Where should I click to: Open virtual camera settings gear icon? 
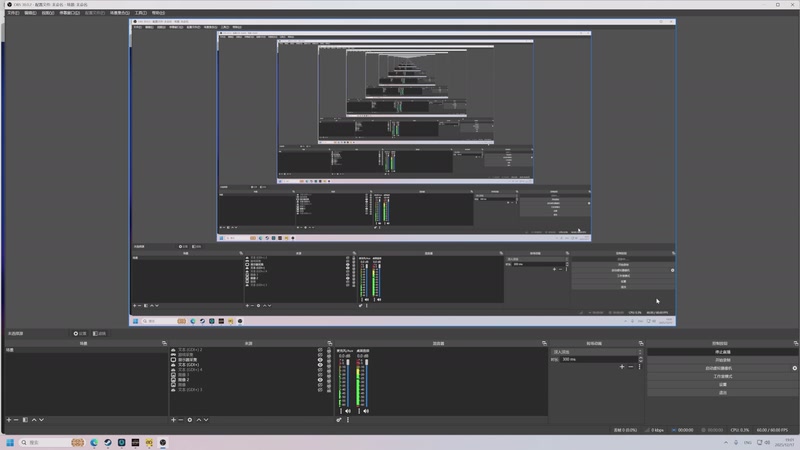(794, 368)
